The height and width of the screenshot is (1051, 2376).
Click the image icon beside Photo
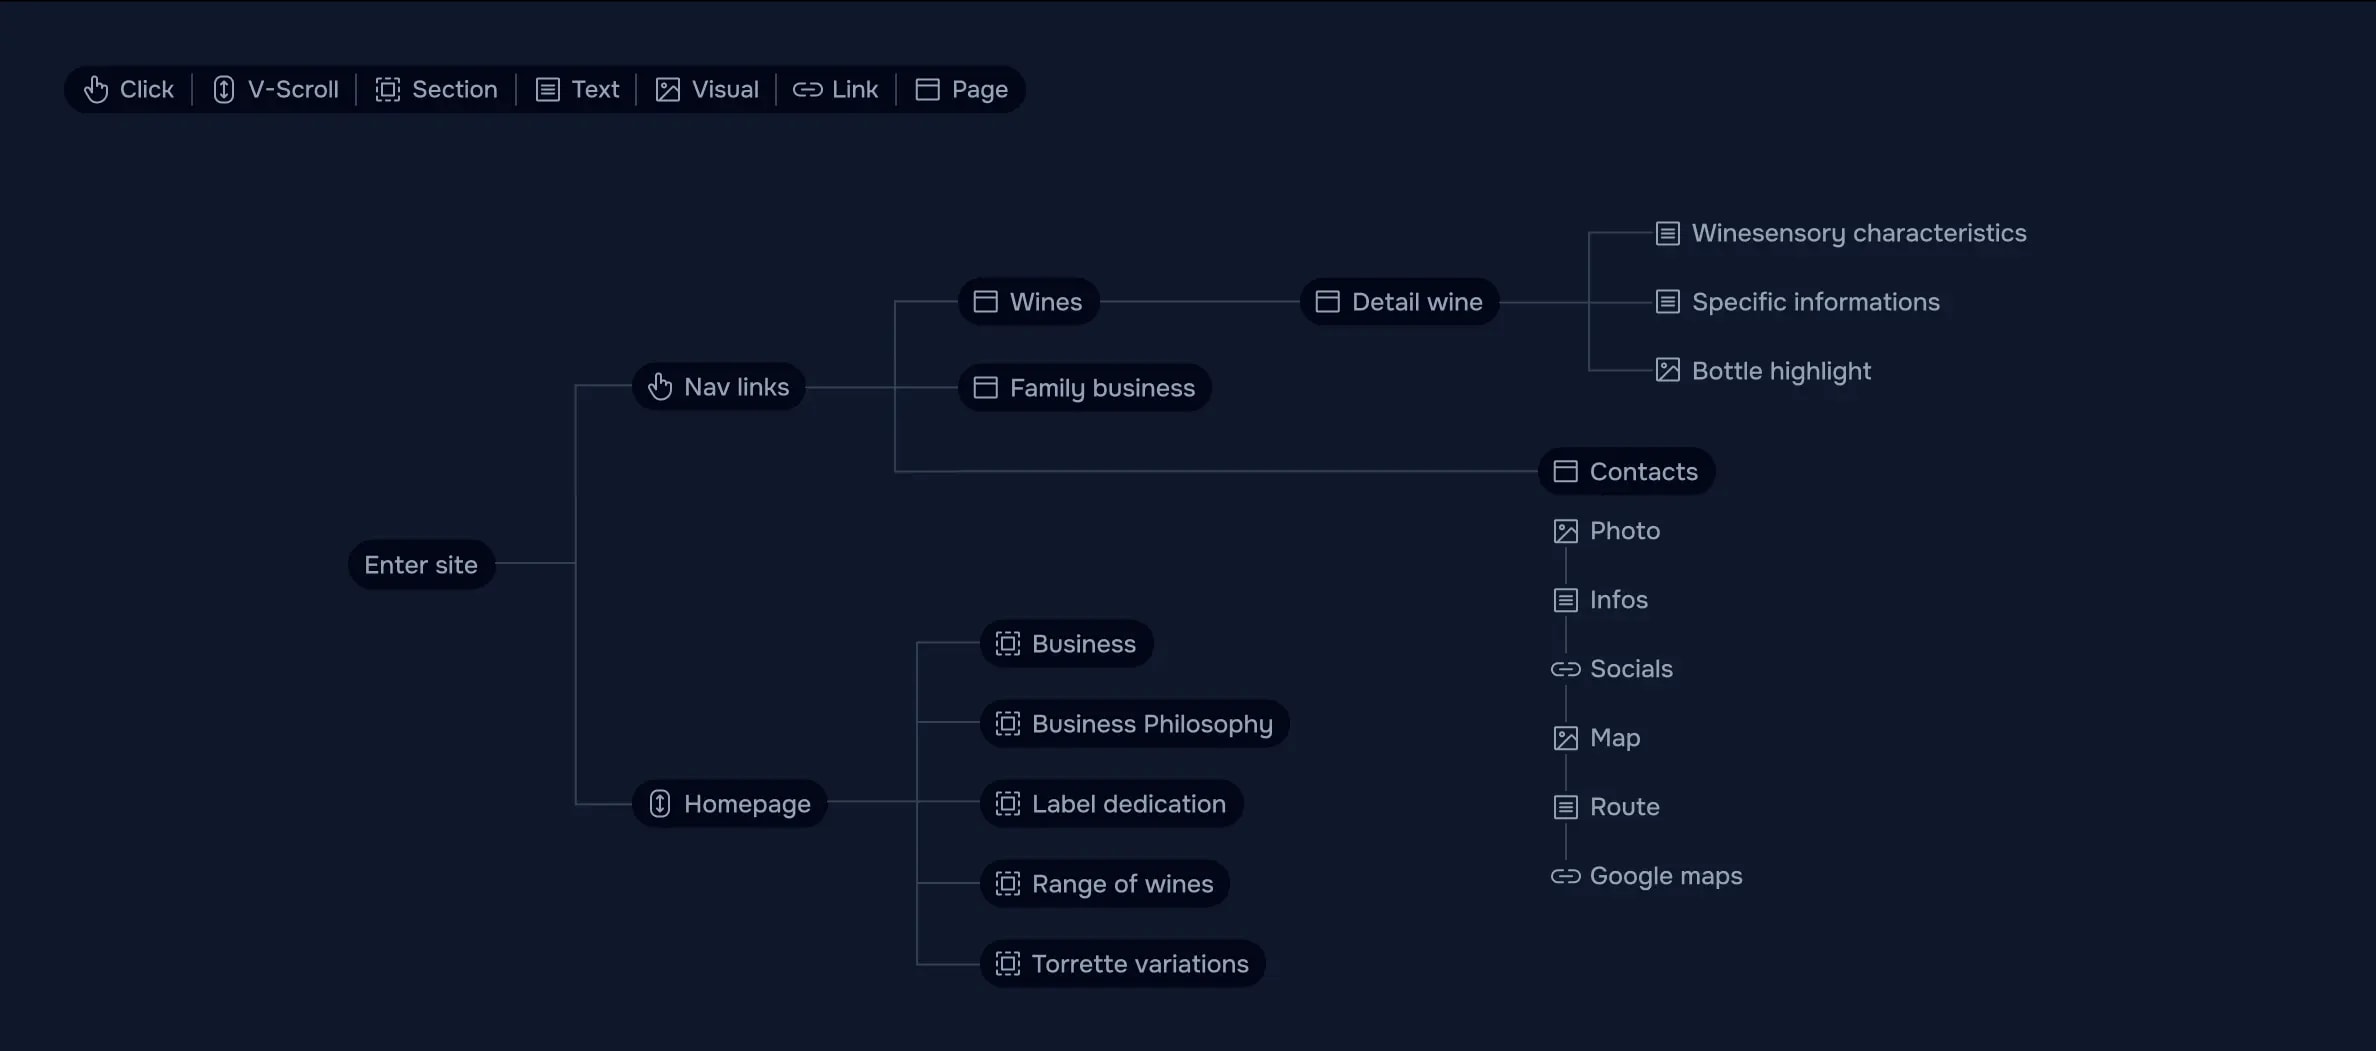click(x=1566, y=531)
